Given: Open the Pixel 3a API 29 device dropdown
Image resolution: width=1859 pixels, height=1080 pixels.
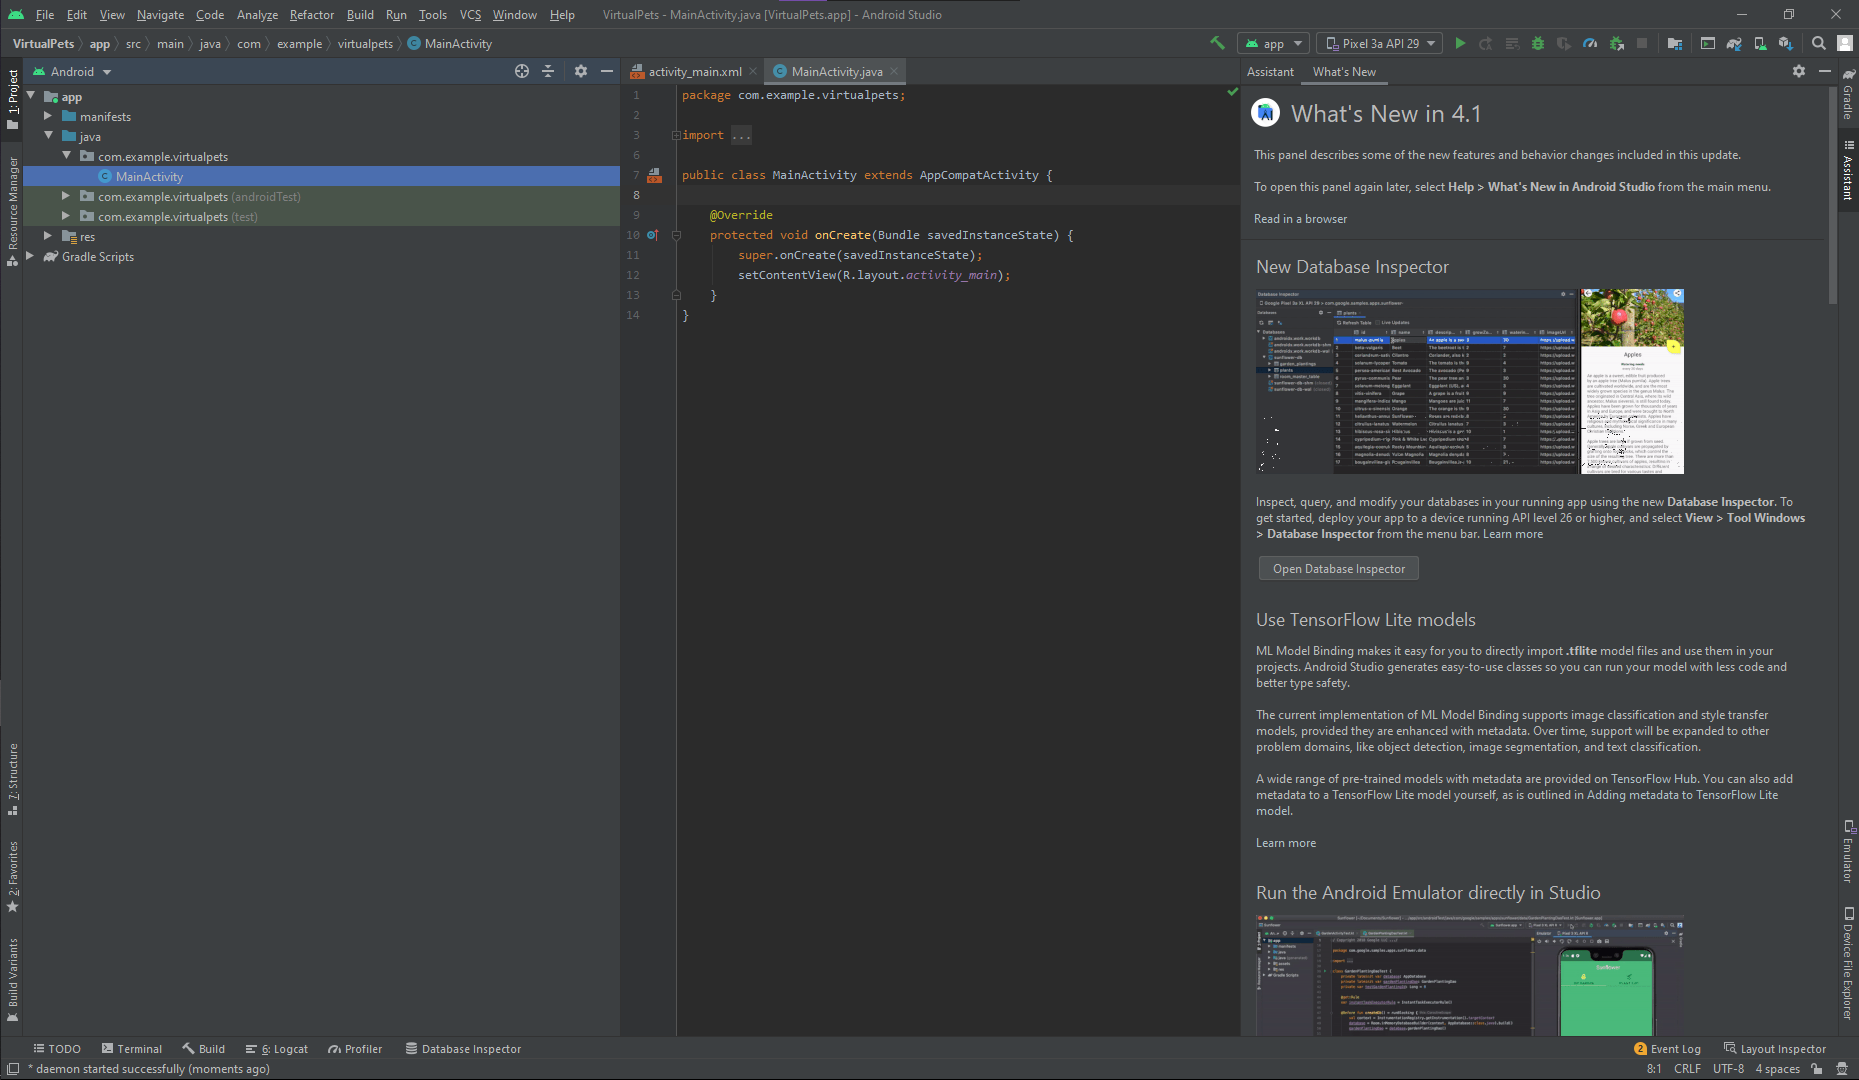Looking at the screenshot, I should coord(1381,43).
